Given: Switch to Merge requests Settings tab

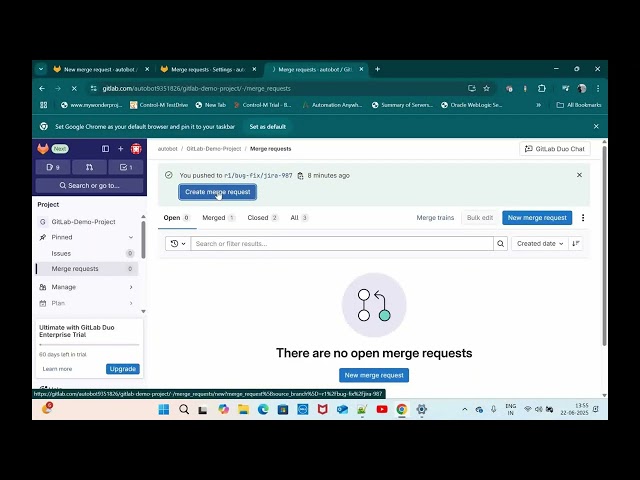Looking at the screenshot, I should [209, 70].
